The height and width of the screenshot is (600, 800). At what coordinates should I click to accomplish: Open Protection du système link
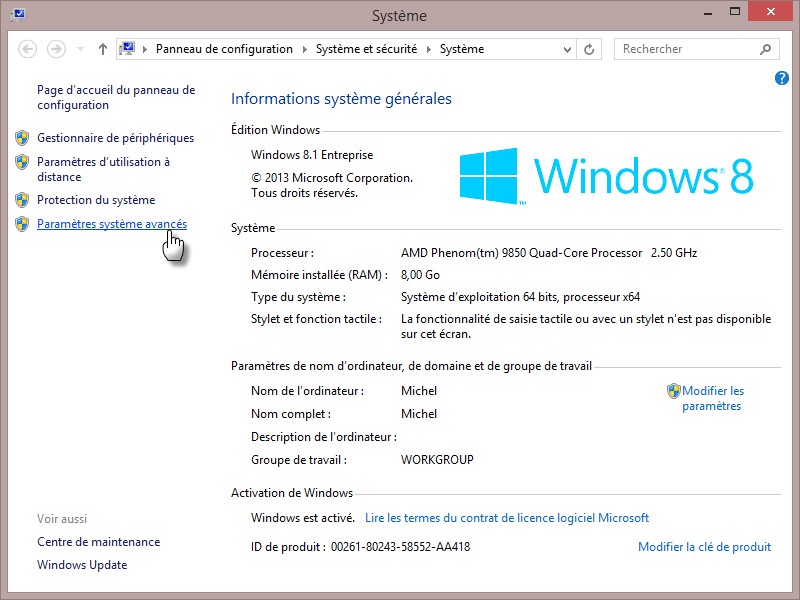(x=96, y=200)
